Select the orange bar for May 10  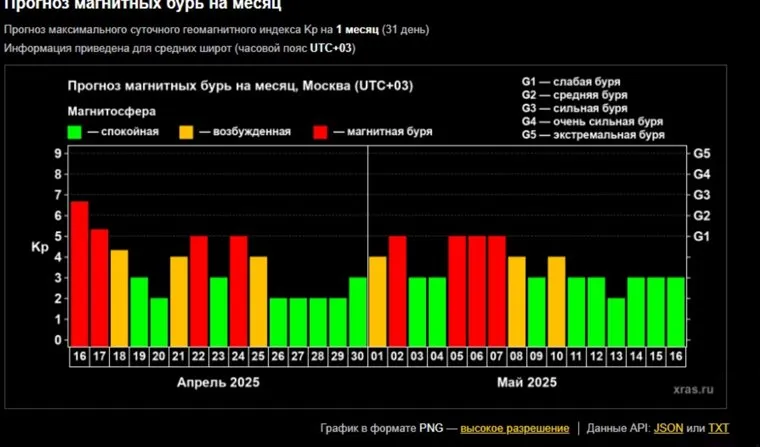557,298
